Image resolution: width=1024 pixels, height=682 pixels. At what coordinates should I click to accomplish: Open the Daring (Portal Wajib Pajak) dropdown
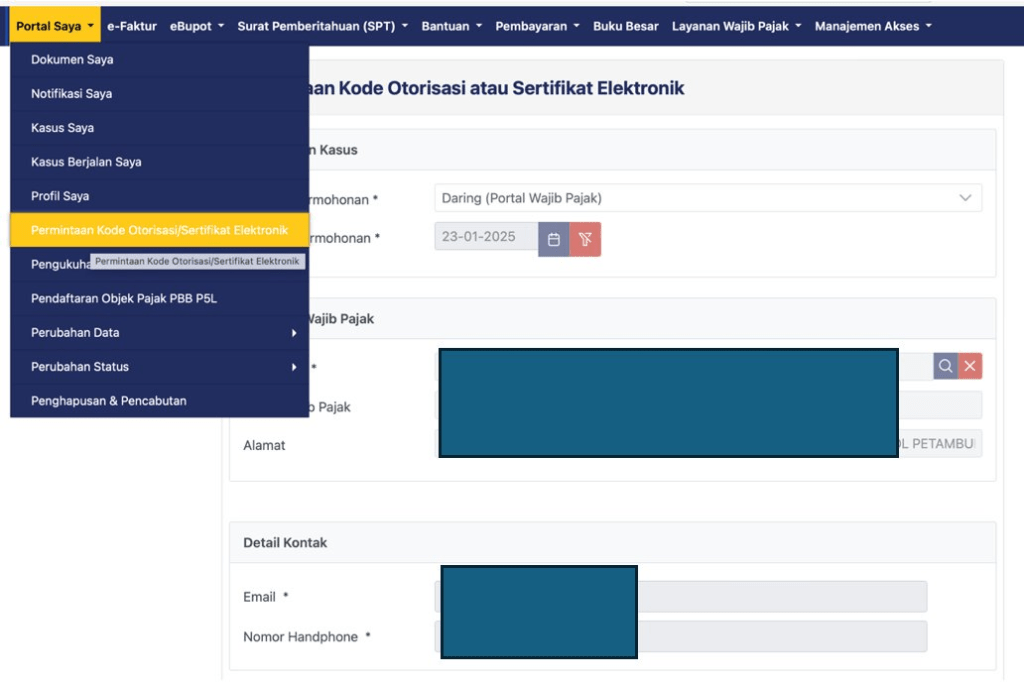(707, 198)
